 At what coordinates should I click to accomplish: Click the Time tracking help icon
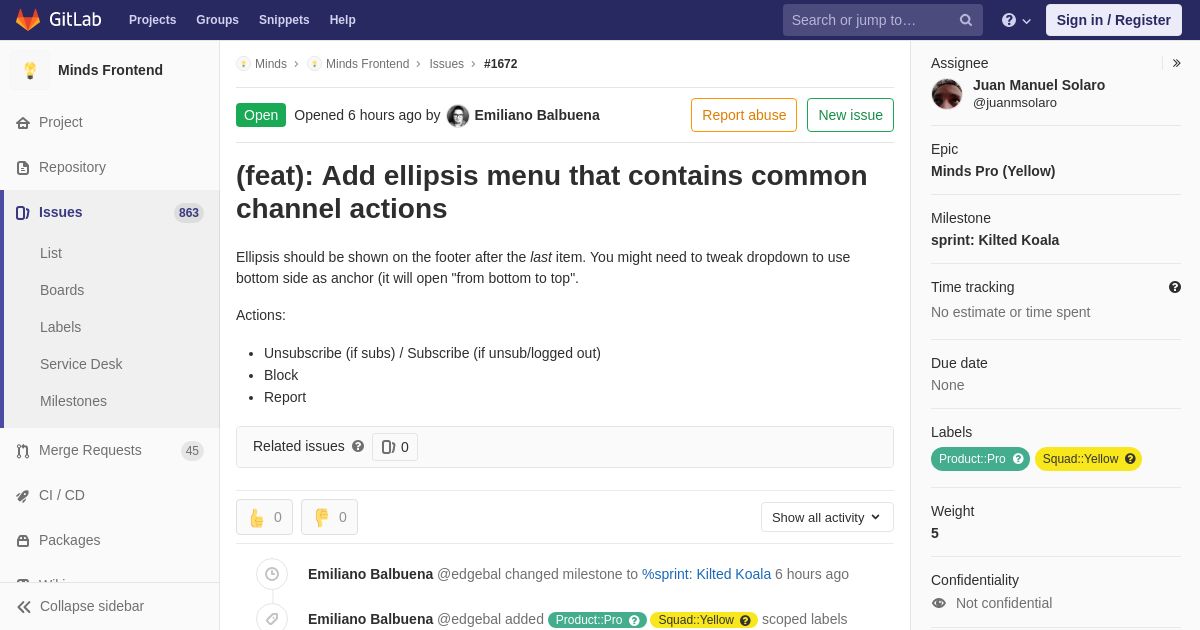click(1175, 287)
